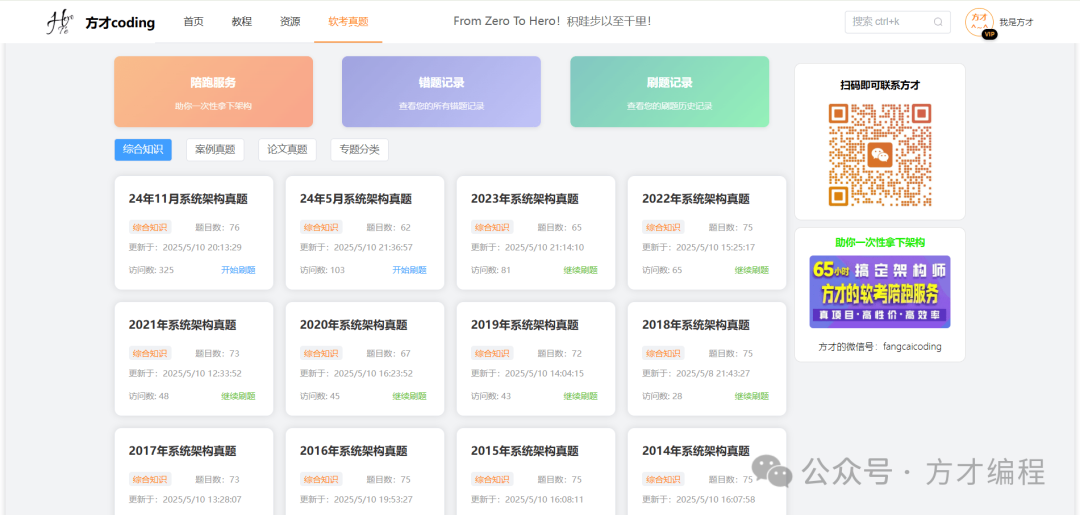This screenshot has height=515, width=1080.
Task: Open the 2022年系统架构真题 title
Action: click(696, 199)
